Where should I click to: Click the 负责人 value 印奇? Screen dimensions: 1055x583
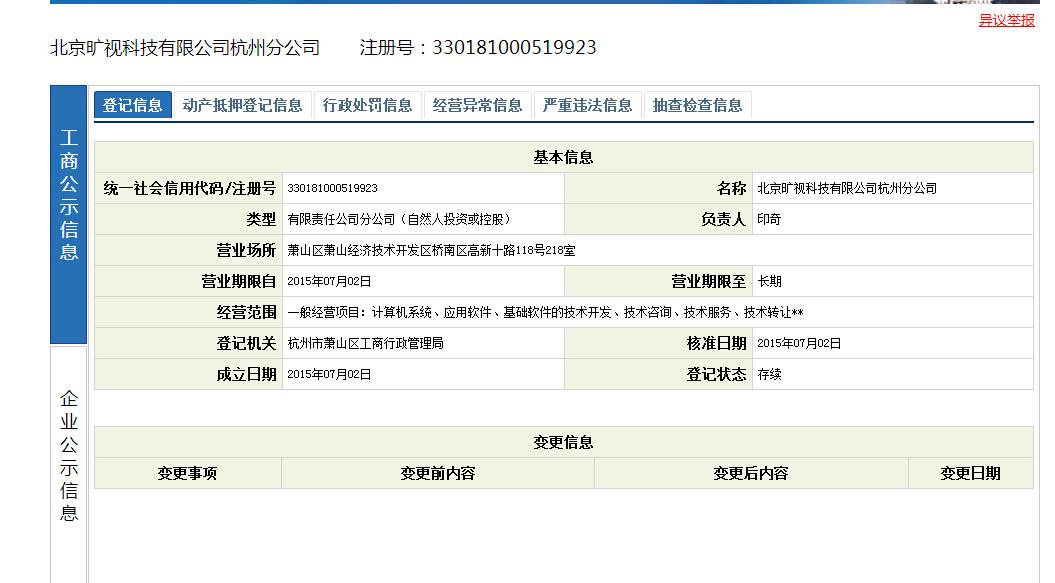point(768,218)
